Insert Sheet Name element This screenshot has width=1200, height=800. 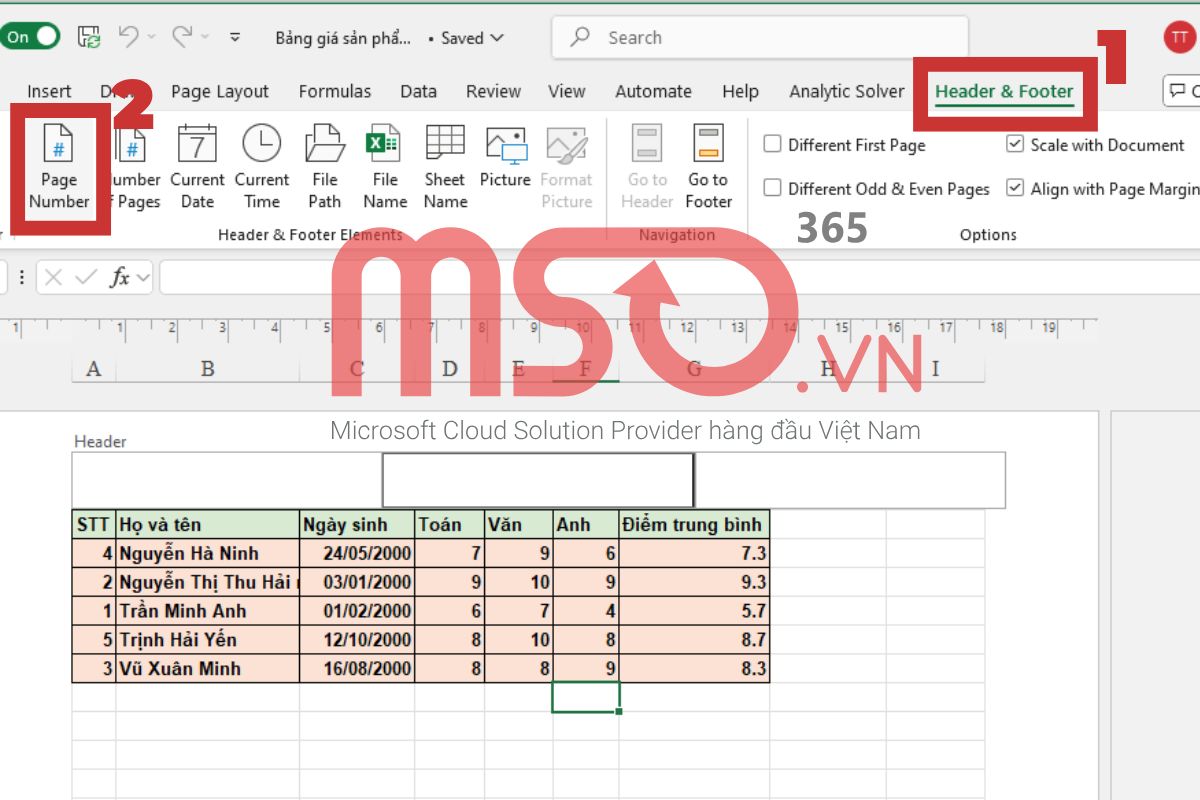tap(445, 168)
